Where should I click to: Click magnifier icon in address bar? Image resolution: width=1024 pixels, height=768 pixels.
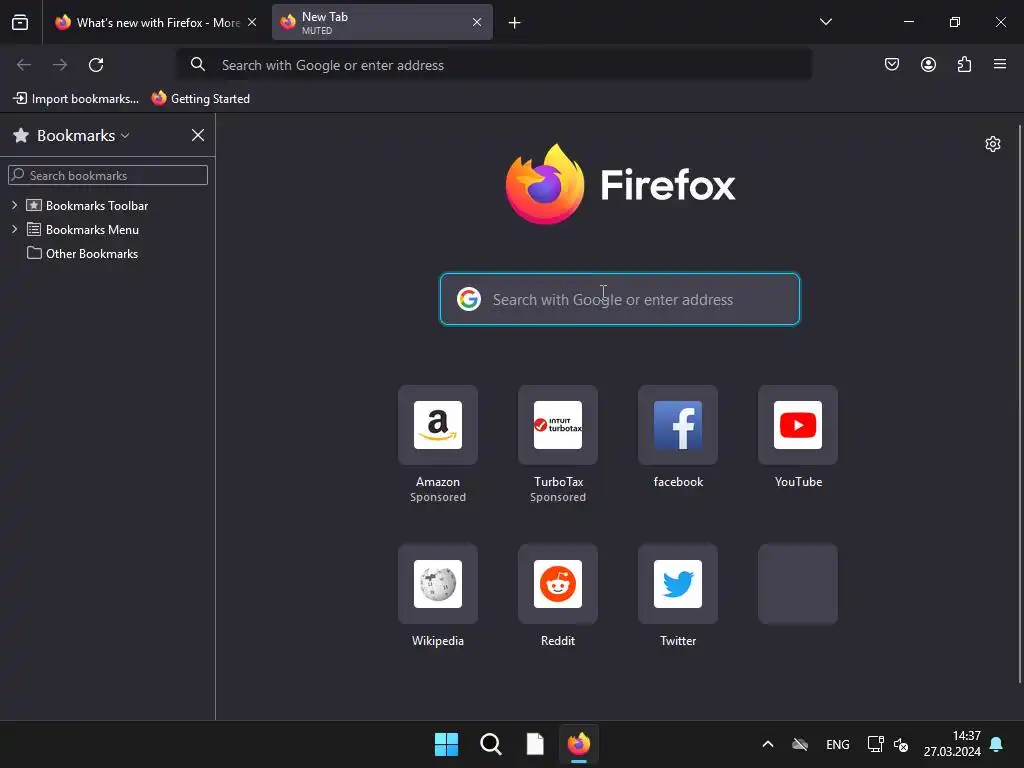point(198,65)
